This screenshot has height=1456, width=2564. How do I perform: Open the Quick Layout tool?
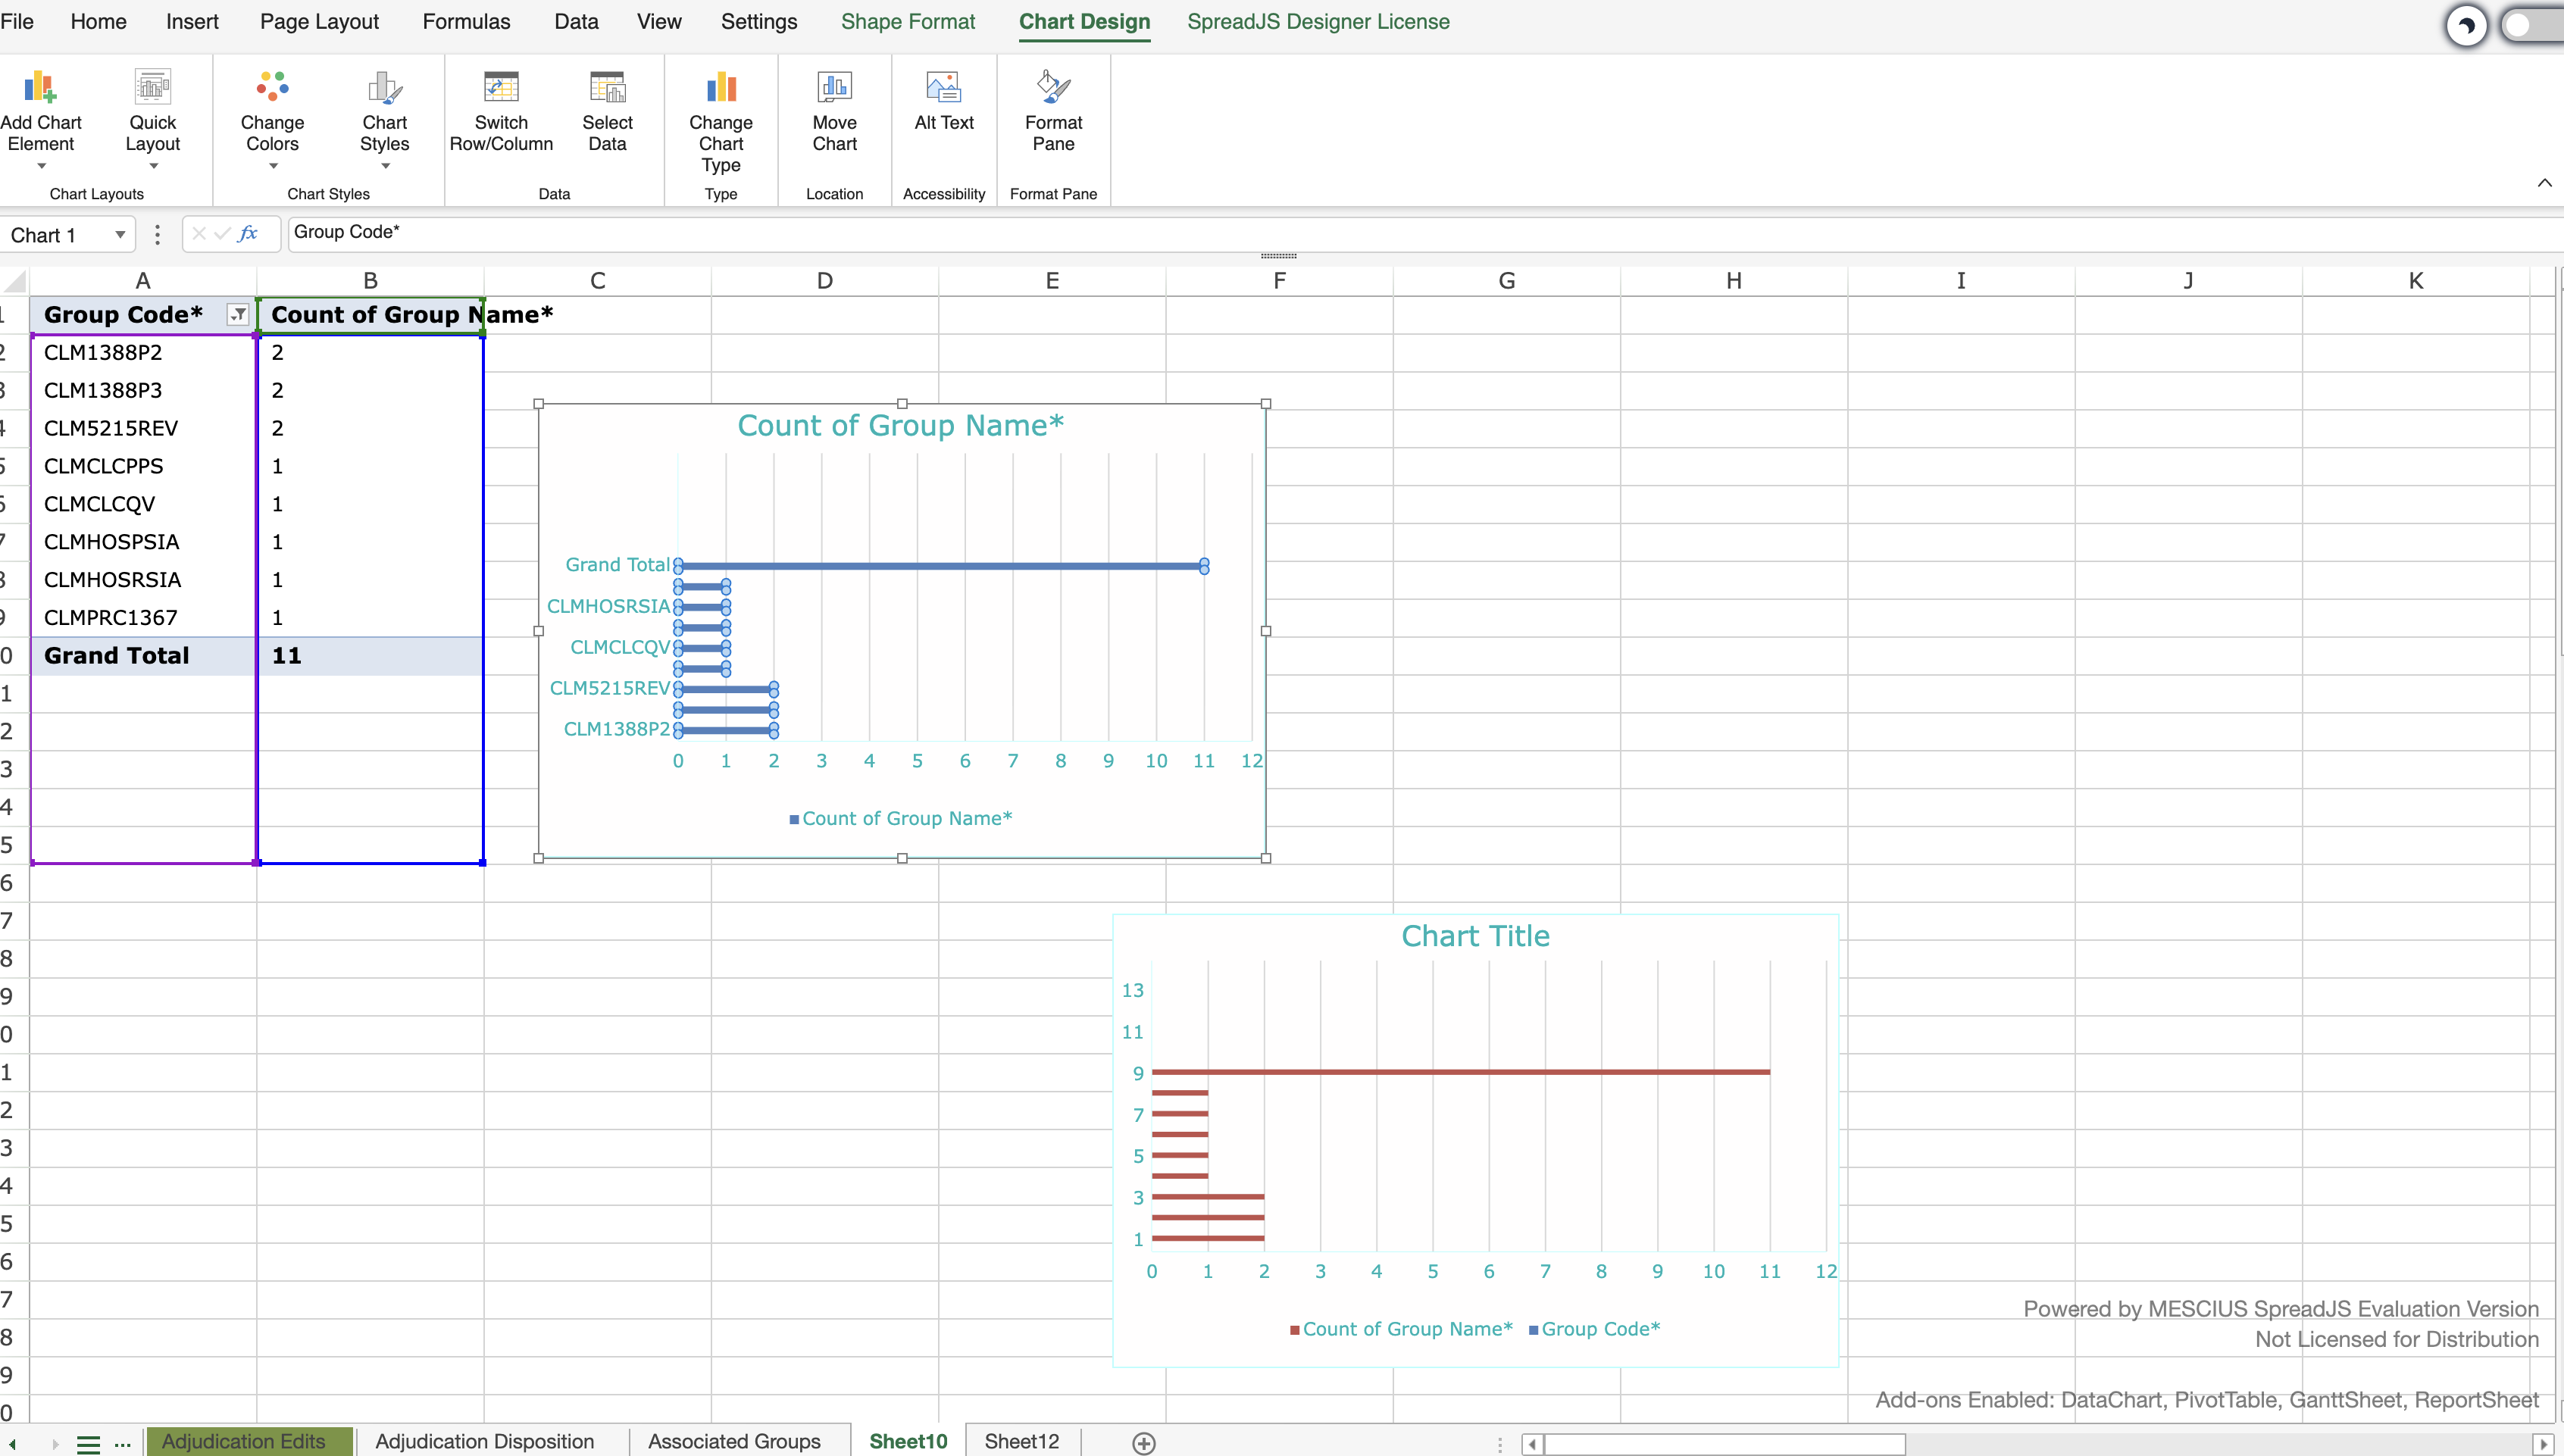[152, 88]
